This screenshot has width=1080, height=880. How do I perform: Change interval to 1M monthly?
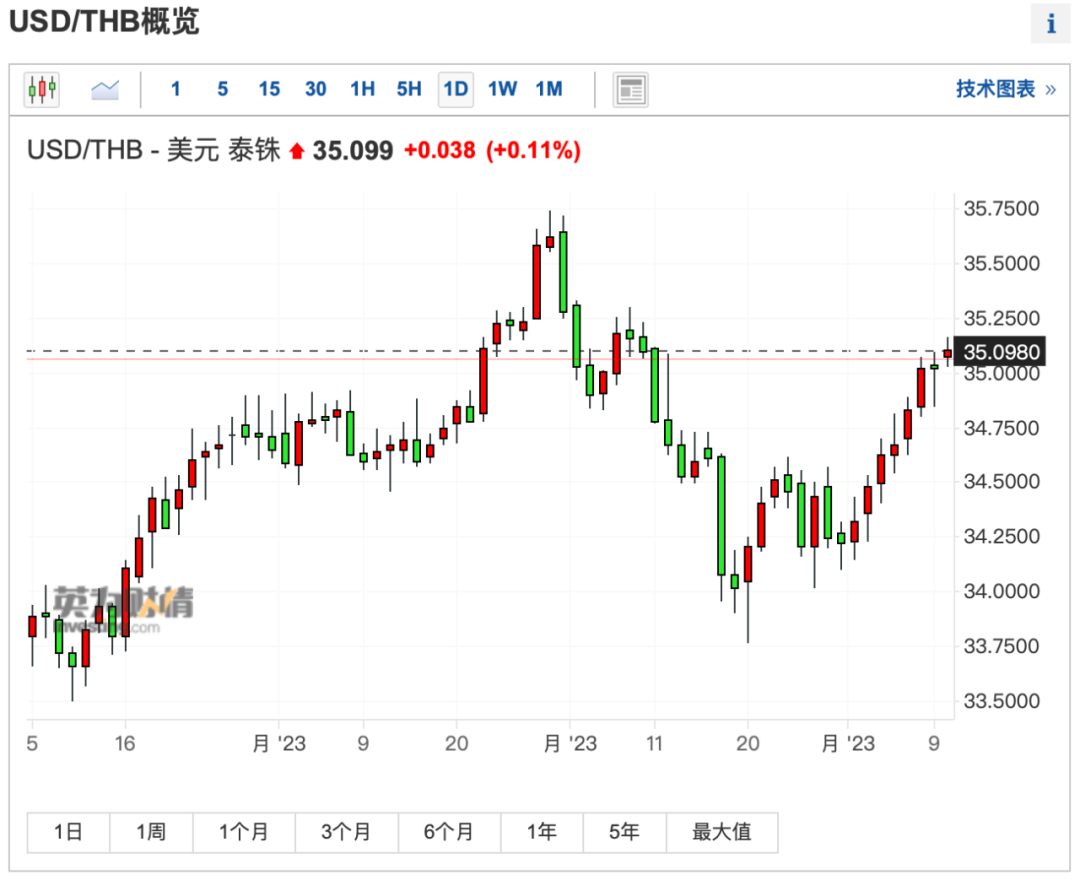coord(549,89)
